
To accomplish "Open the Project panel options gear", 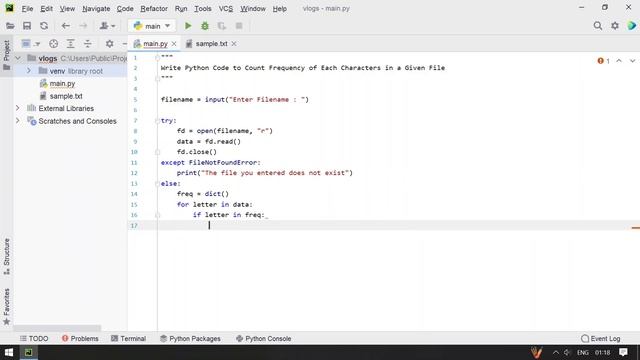I will [x=109, y=44].
